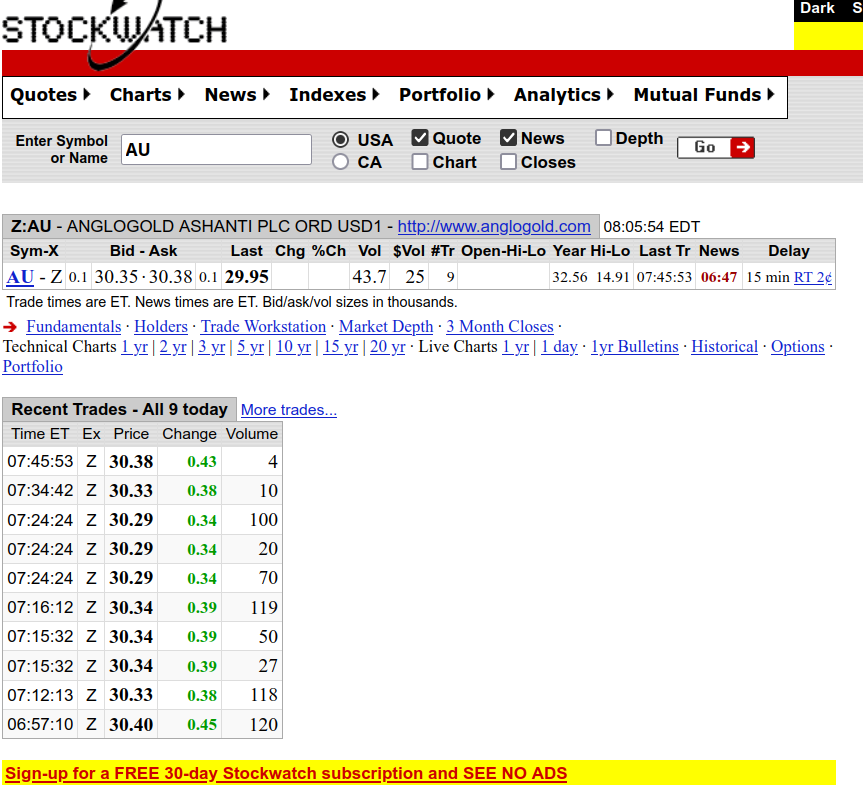Select the CA radio button
Screen dimensions: 863x810
click(341, 162)
